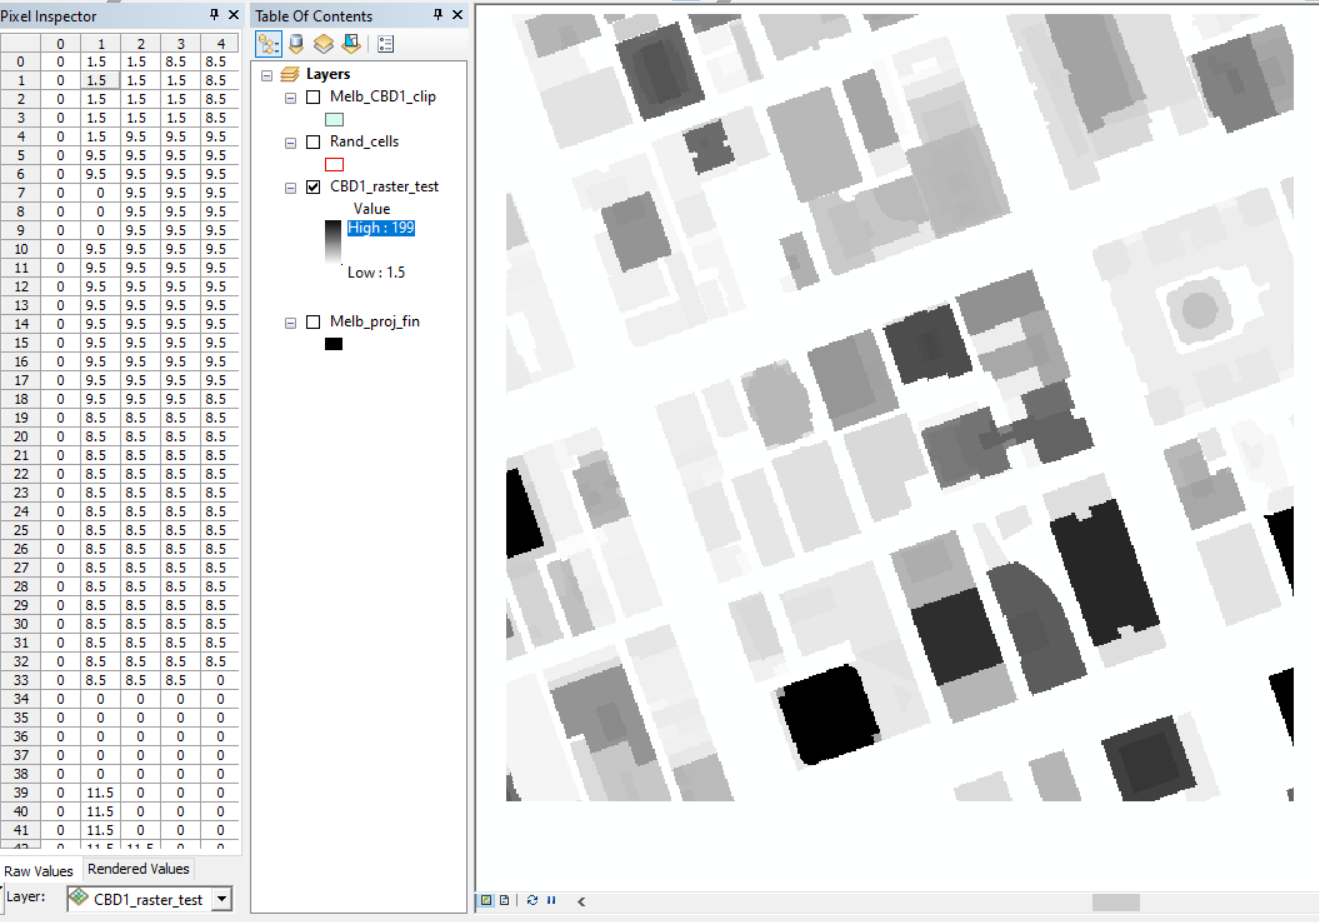Enable the Melb_CBD1_clip layer checkbox
This screenshot has height=922, width=1319.
[x=313, y=97]
